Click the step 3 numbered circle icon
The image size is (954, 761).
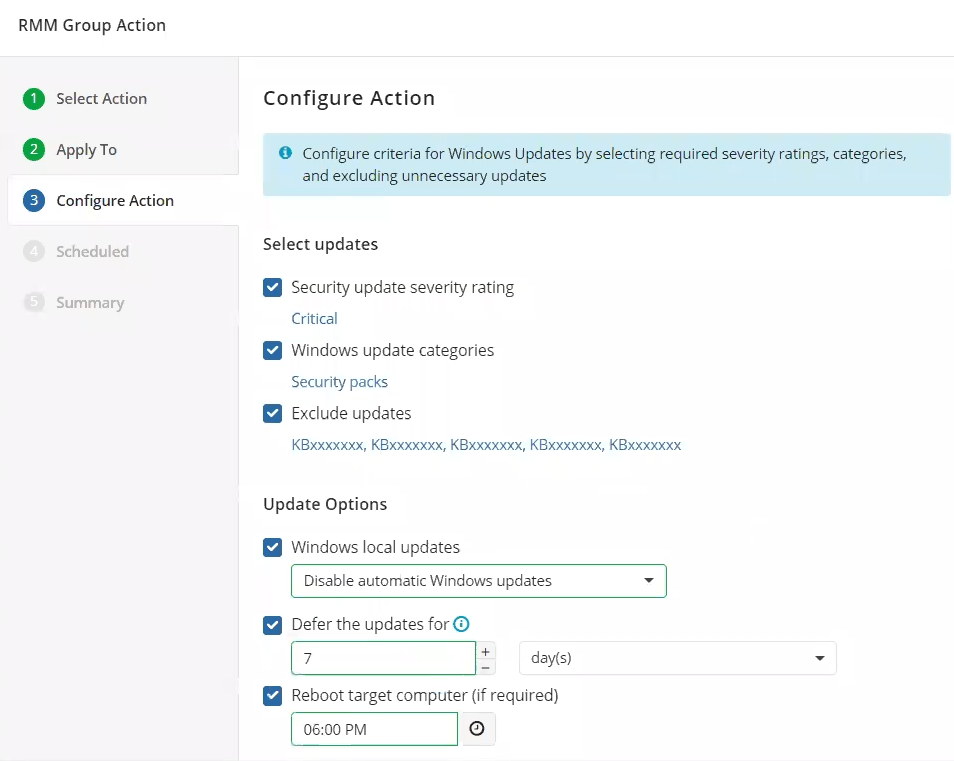click(x=35, y=200)
